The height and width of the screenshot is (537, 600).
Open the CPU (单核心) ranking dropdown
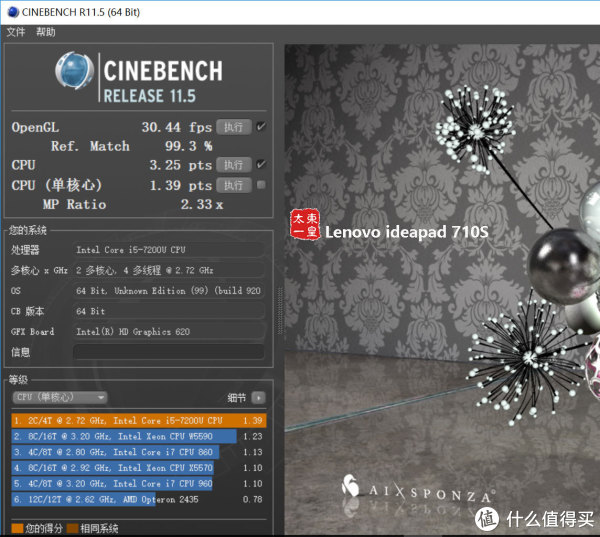pyautogui.click(x=60, y=397)
